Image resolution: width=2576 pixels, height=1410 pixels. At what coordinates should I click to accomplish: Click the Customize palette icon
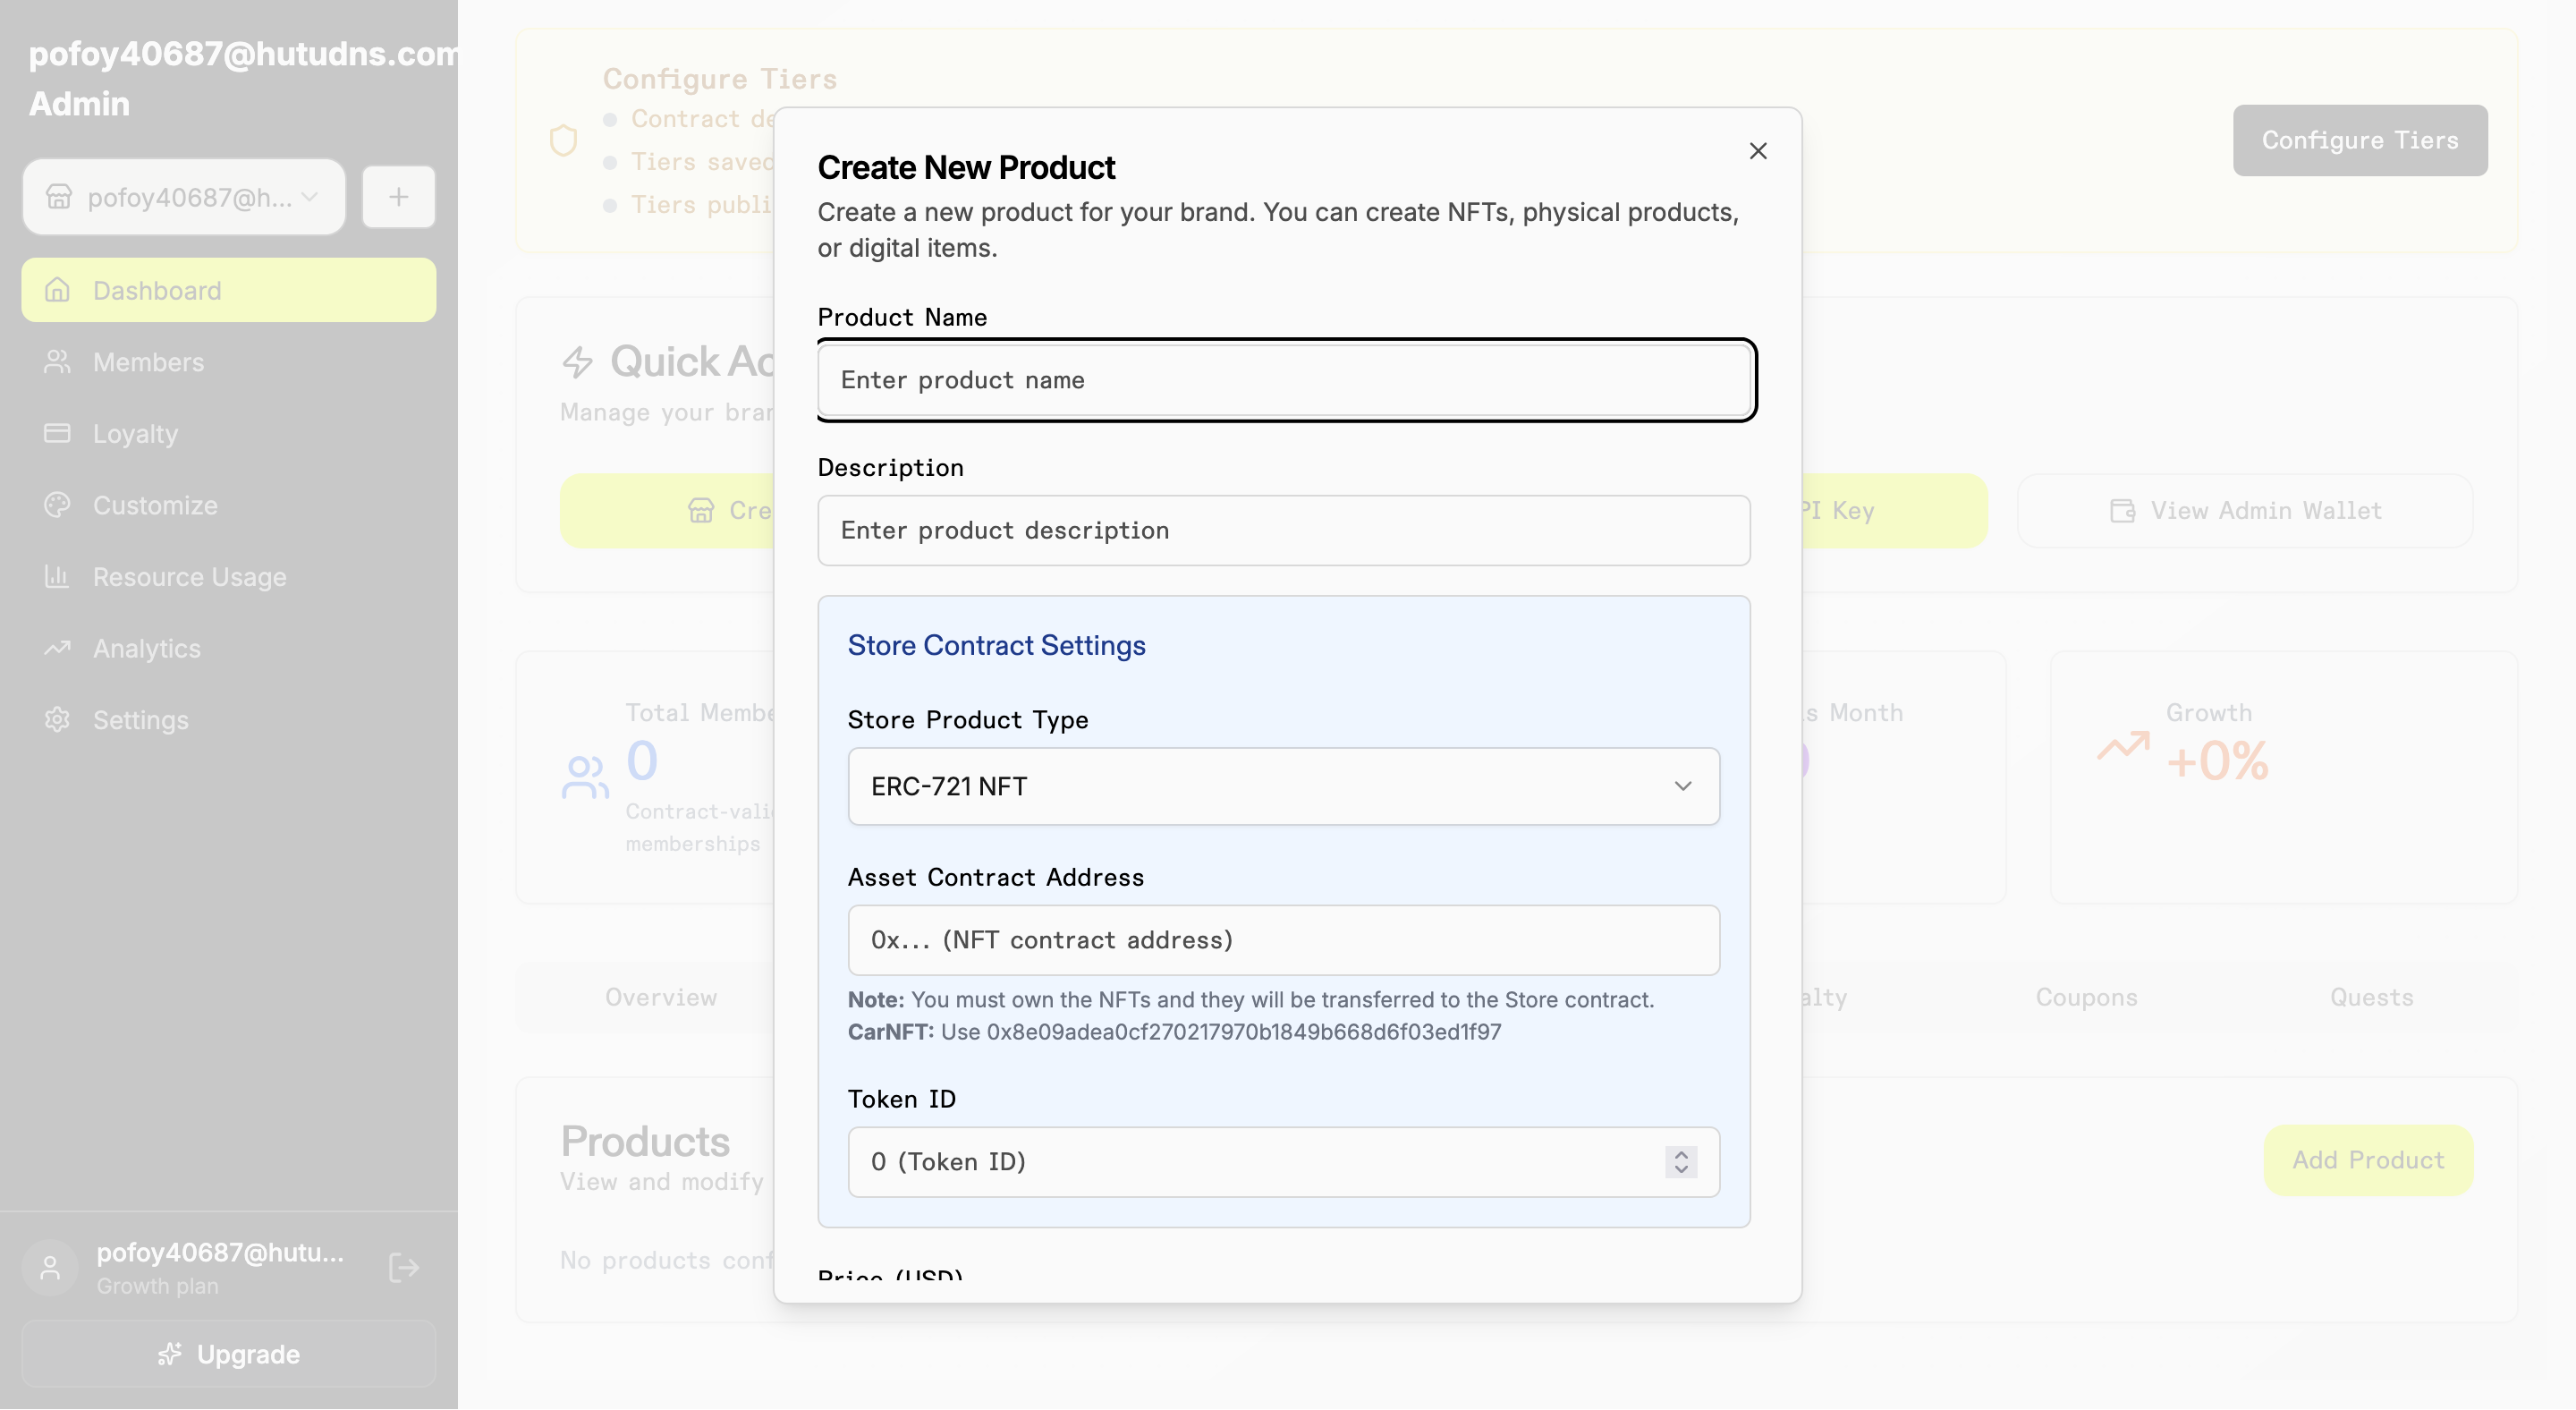pos(57,505)
